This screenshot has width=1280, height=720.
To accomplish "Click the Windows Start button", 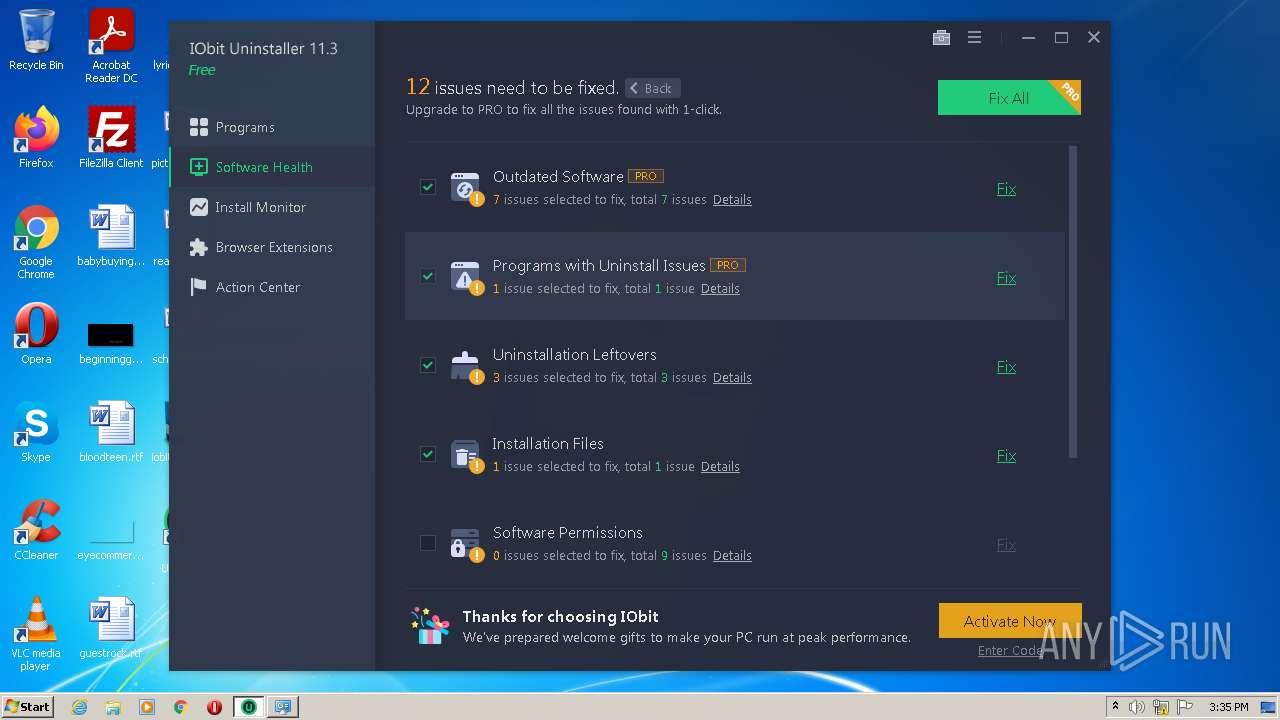I will click(x=28, y=707).
